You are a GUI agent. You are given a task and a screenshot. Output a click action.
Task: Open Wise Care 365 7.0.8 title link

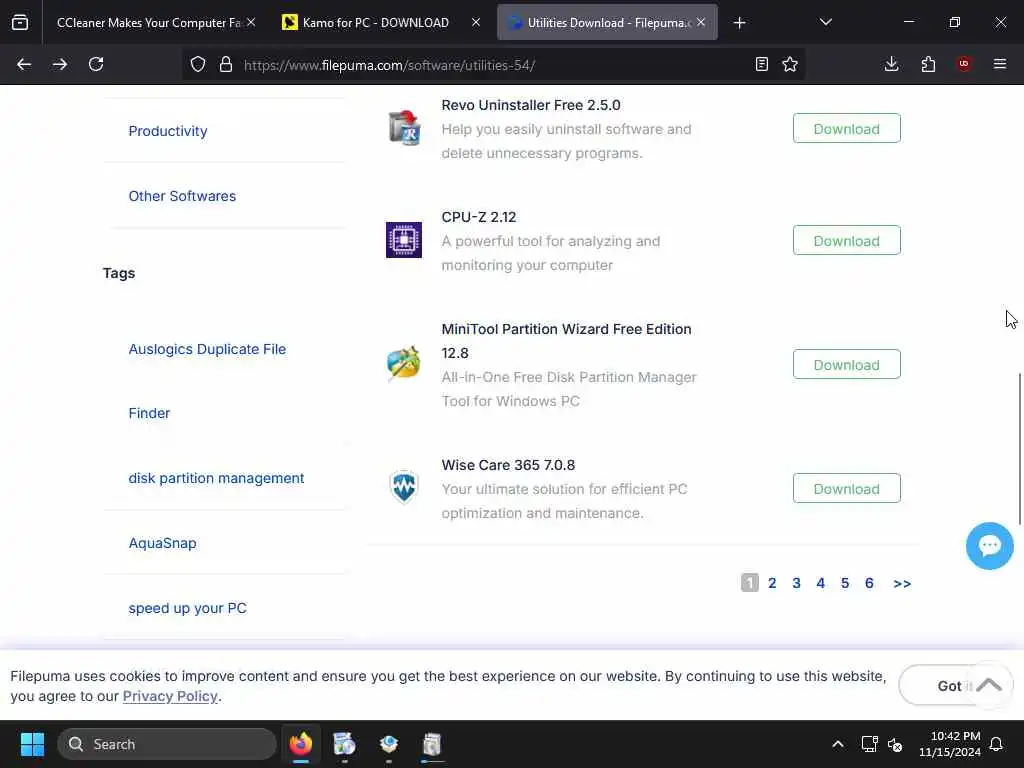[x=508, y=465]
